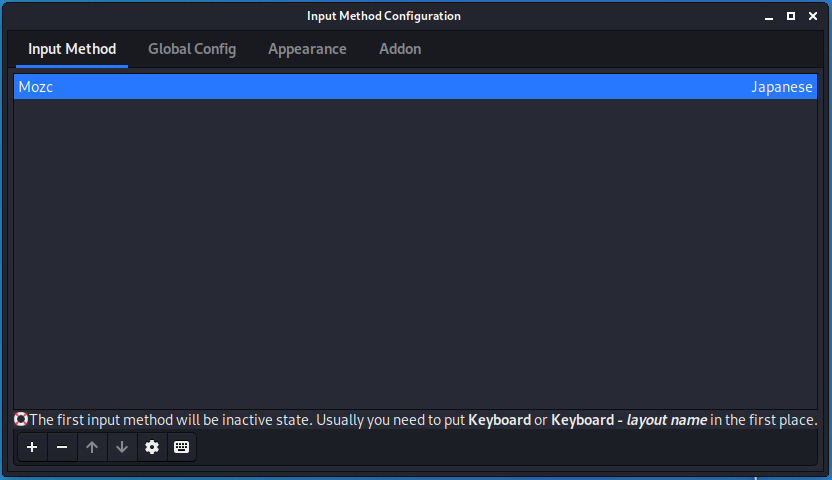Open Mozc configuration via the gear icon

(x=152, y=447)
